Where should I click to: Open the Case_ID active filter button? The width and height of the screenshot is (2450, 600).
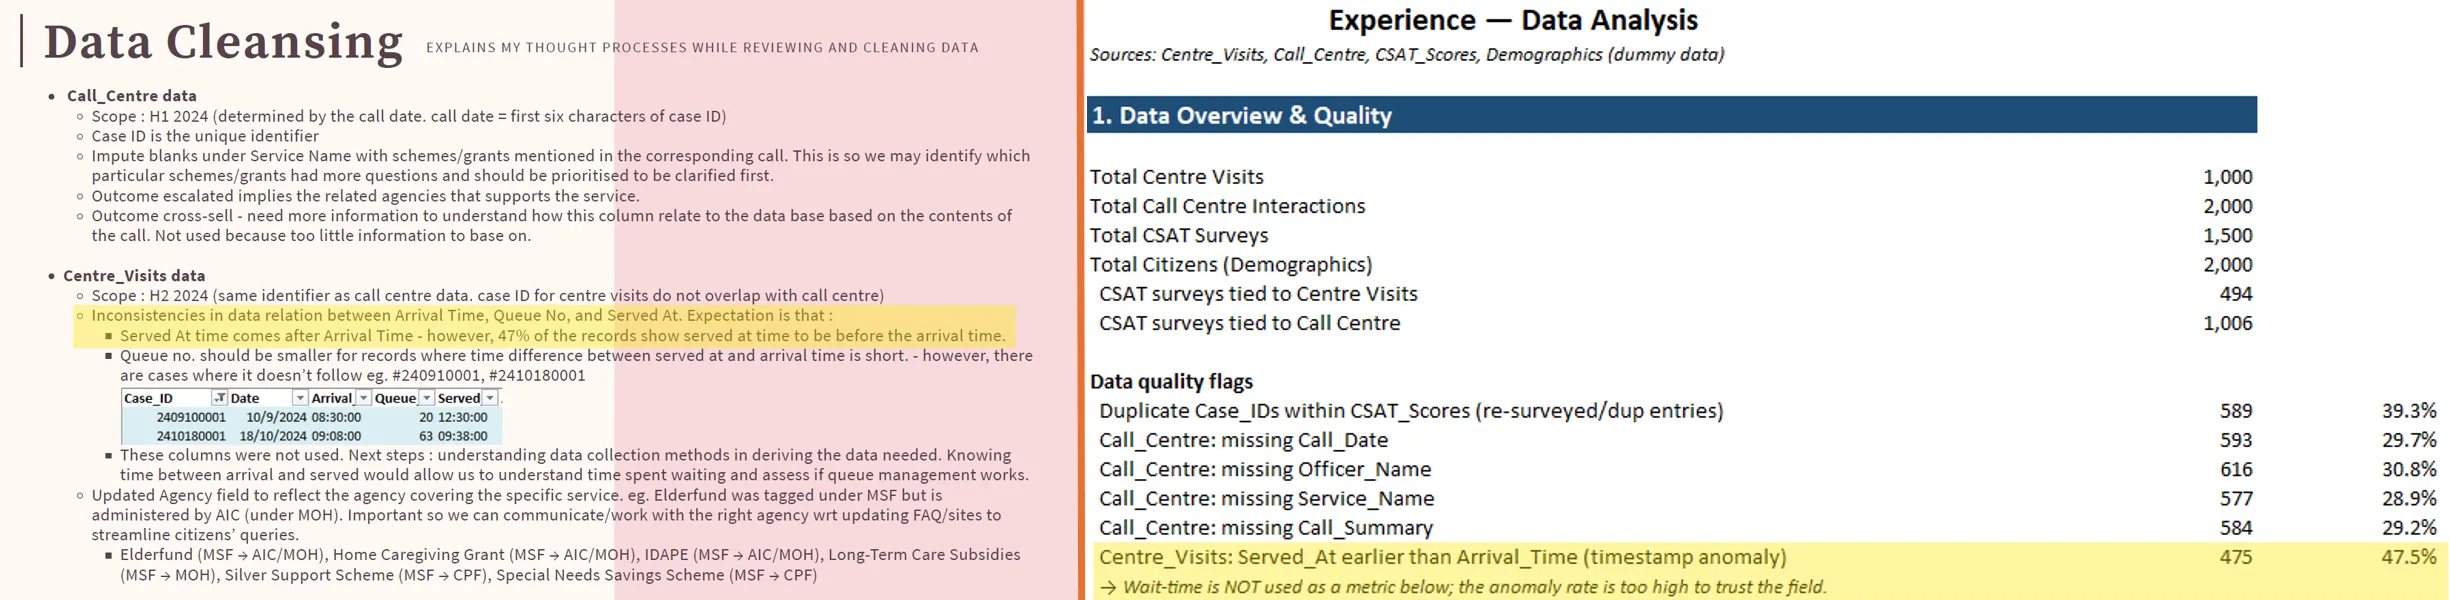point(219,398)
